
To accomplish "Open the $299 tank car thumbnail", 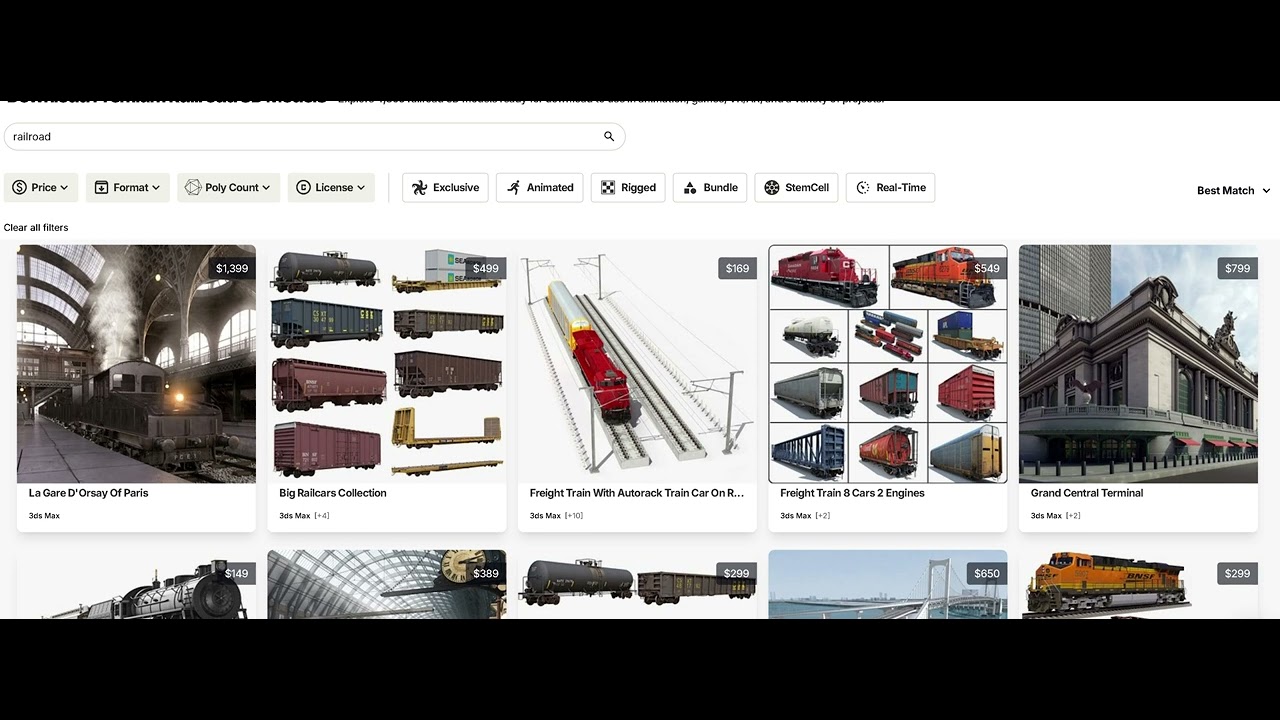I will (637, 585).
